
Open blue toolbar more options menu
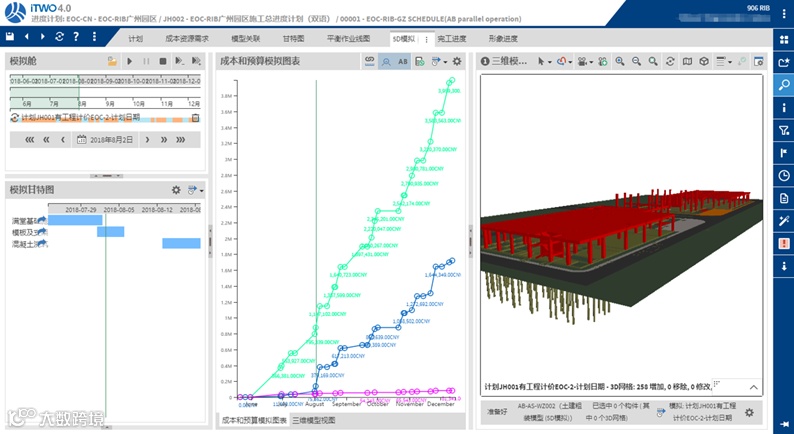pyautogui.click(x=94, y=37)
